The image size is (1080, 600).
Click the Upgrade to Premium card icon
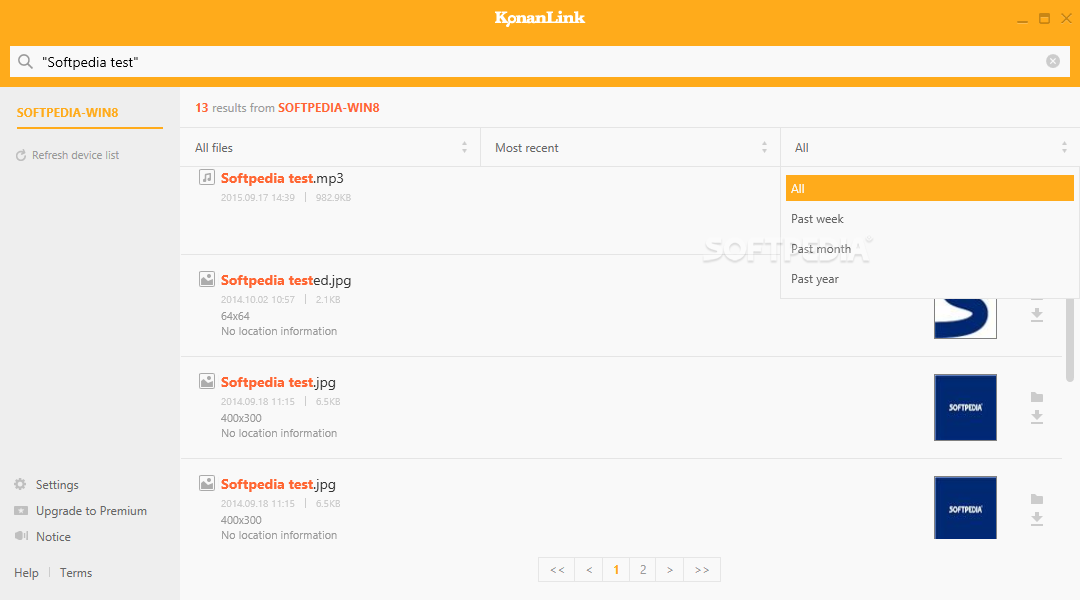coord(21,510)
